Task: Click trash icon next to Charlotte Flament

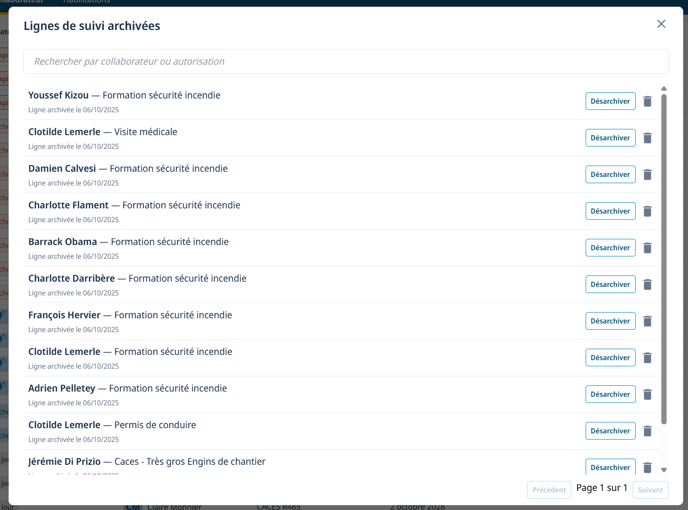Action: pyautogui.click(x=647, y=211)
